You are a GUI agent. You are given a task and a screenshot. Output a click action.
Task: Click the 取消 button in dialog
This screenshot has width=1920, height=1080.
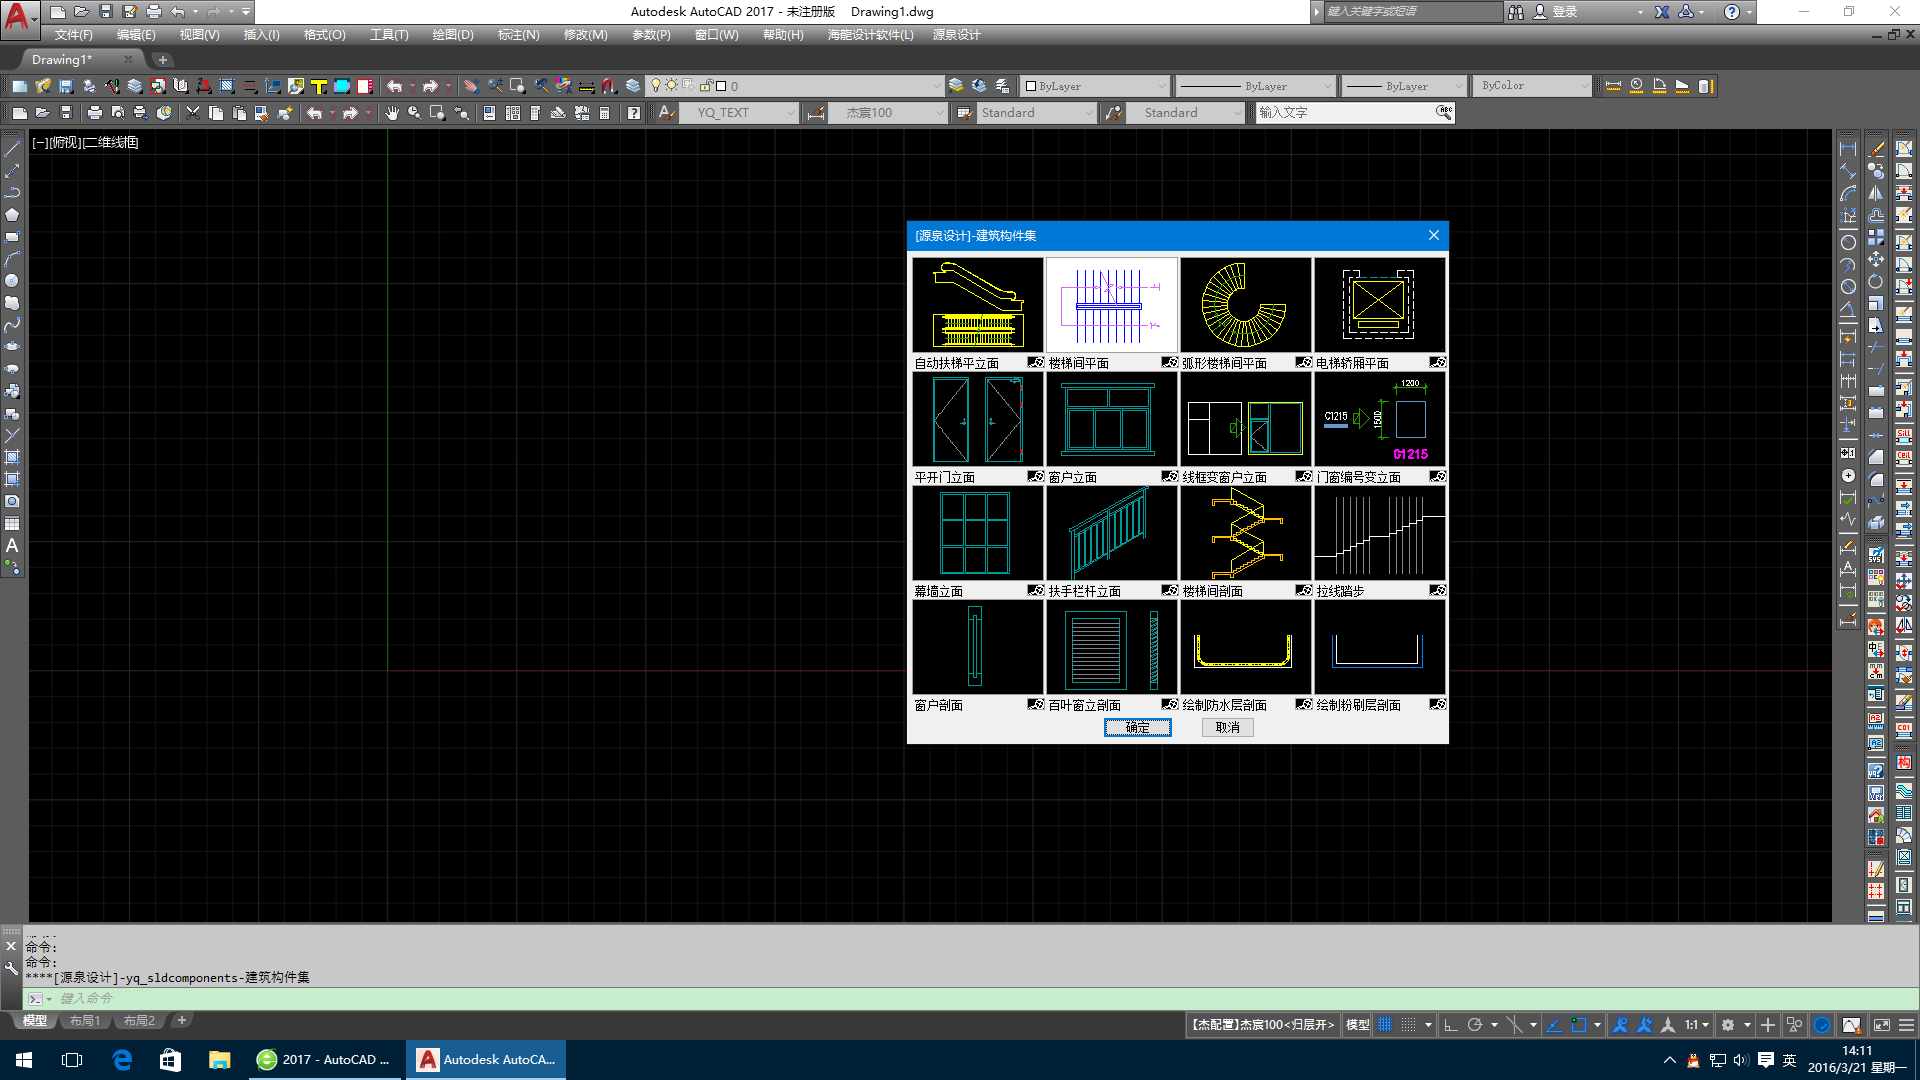tap(1227, 728)
